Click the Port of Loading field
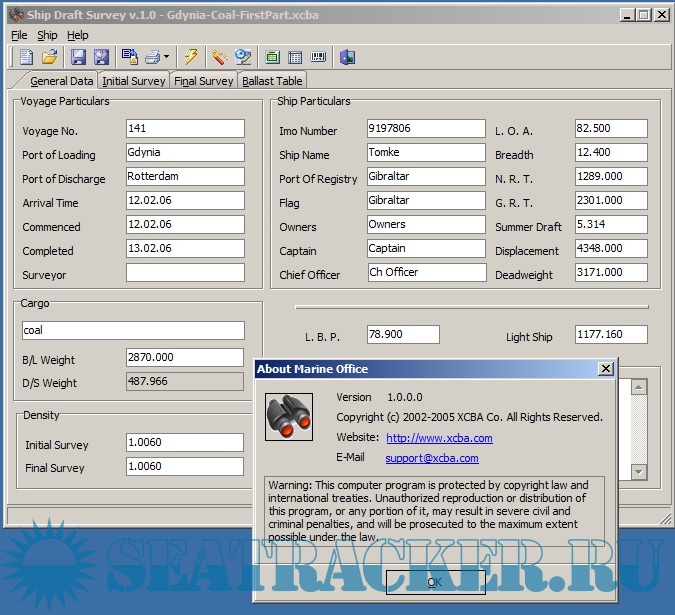The image size is (675, 615). (185, 153)
